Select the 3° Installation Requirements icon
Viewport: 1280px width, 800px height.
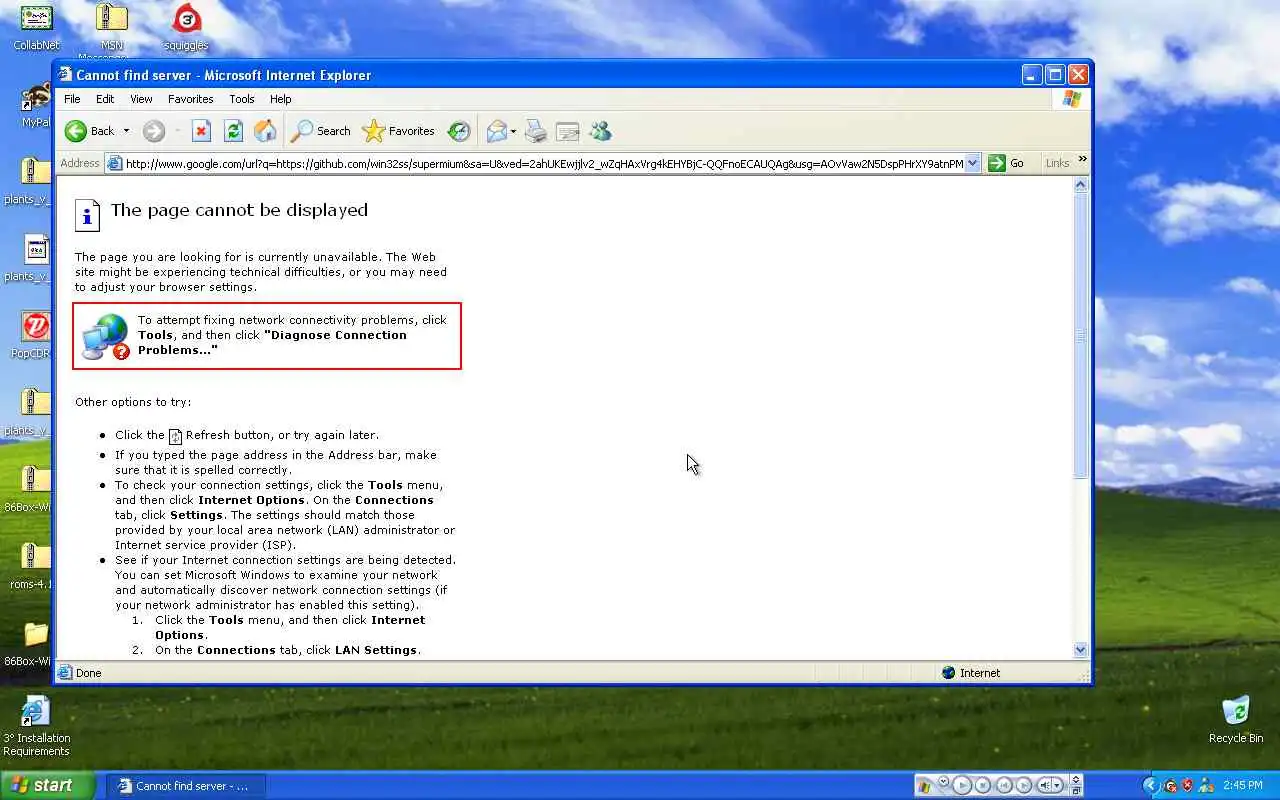click(36, 726)
